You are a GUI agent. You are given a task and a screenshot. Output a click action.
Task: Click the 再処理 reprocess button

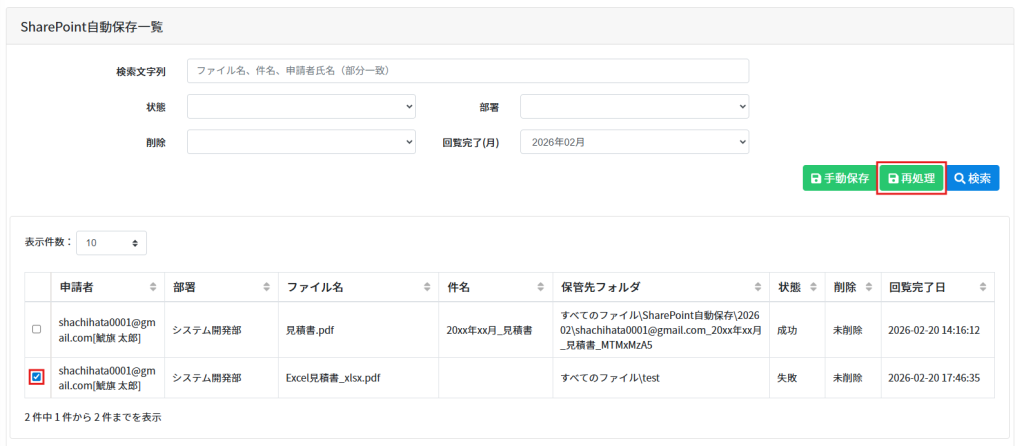coord(911,178)
